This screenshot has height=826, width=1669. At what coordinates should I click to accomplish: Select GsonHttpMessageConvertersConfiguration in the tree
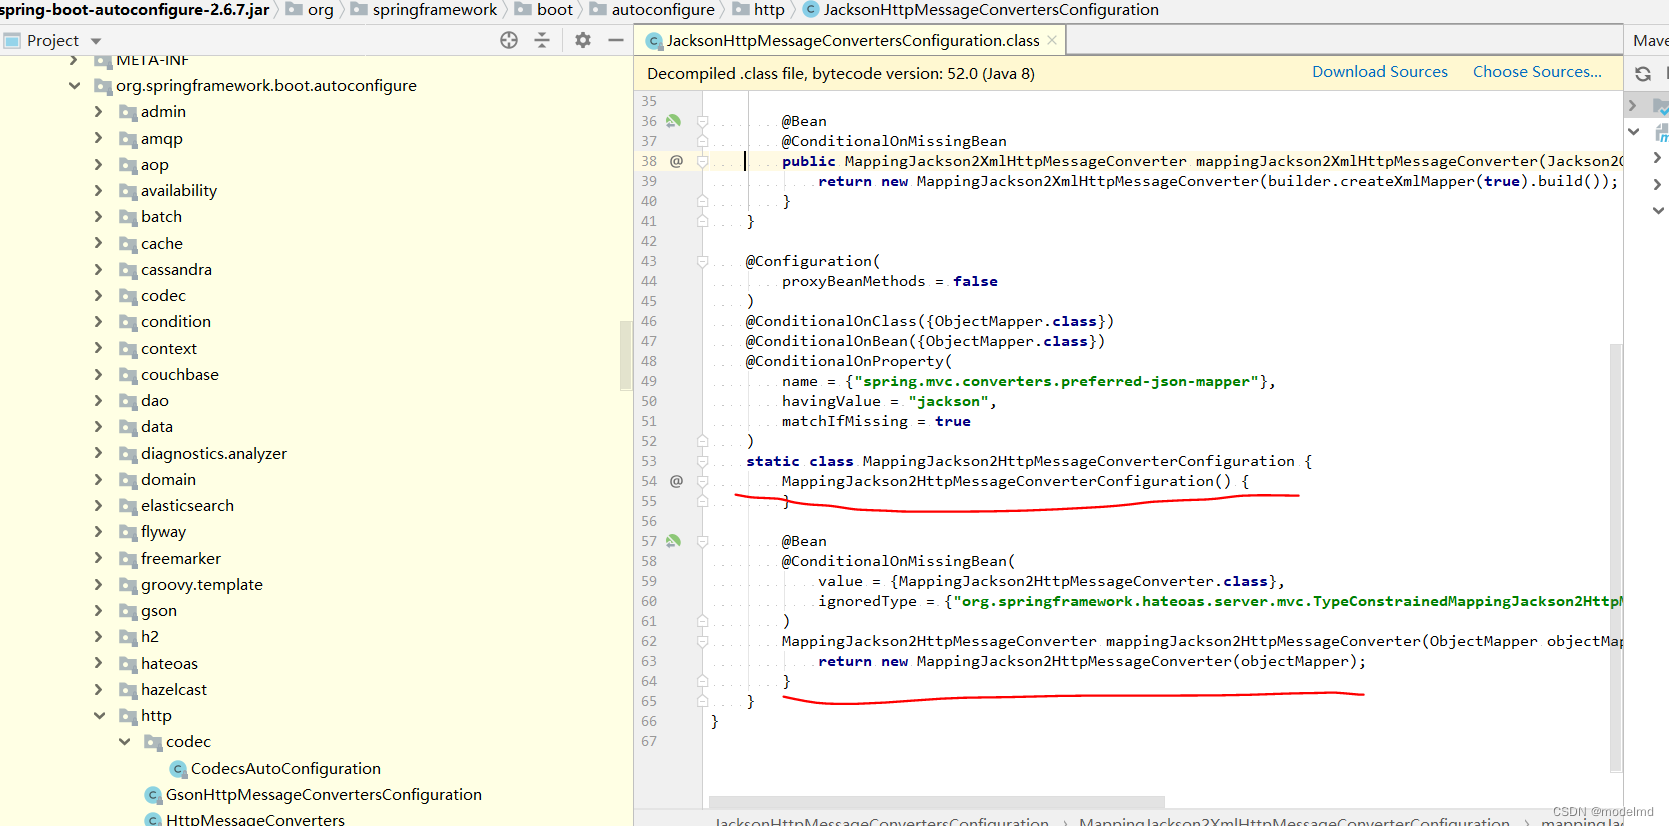324,795
